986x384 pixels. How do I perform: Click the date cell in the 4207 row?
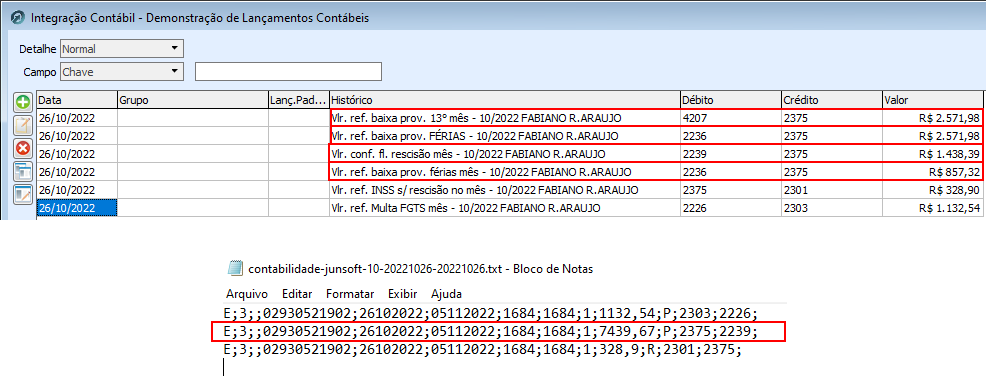pos(77,118)
